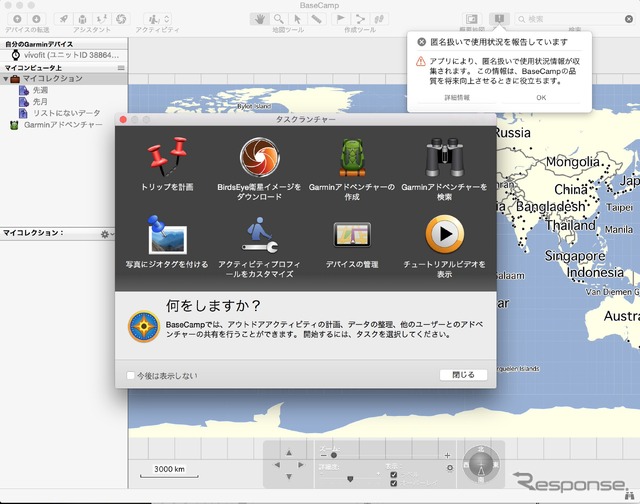Image resolution: width=640 pixels, height=504 pixels.
Task: Click the notification alert toolbar icon
Action: pyautogui.click(x=499, y=19)
